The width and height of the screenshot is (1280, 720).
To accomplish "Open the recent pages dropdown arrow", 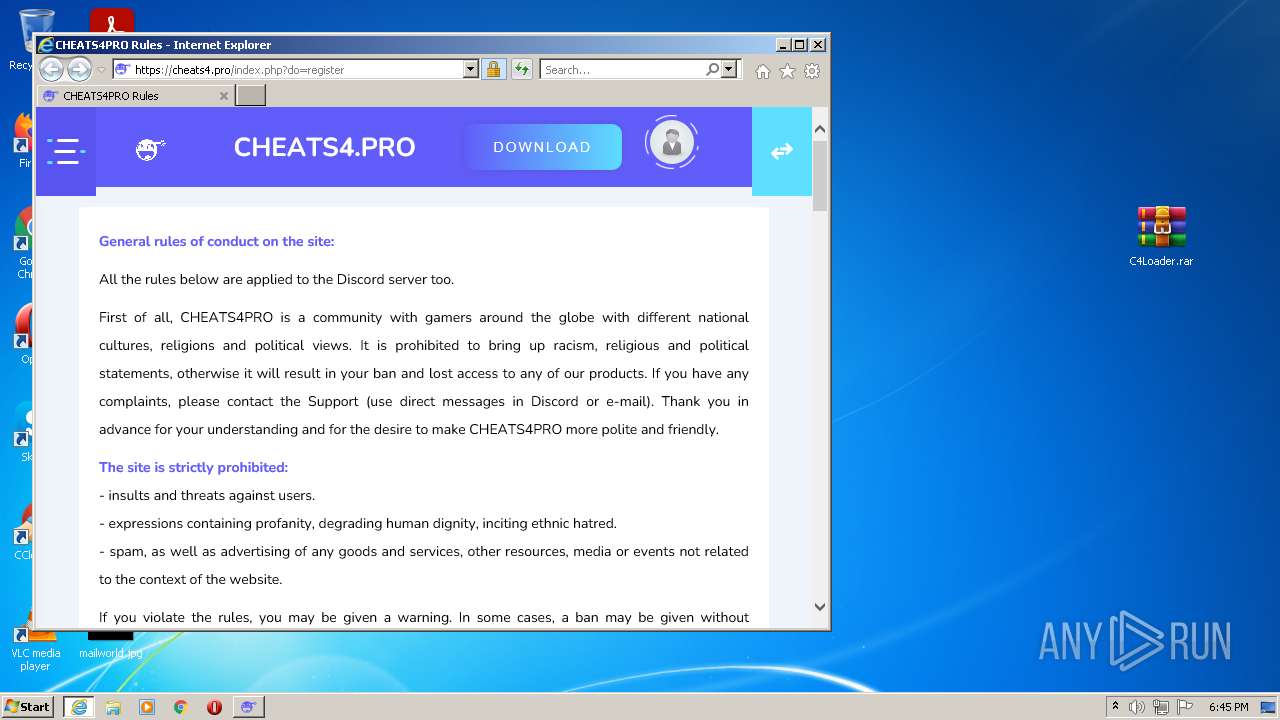I will click(x=101, y=70).
